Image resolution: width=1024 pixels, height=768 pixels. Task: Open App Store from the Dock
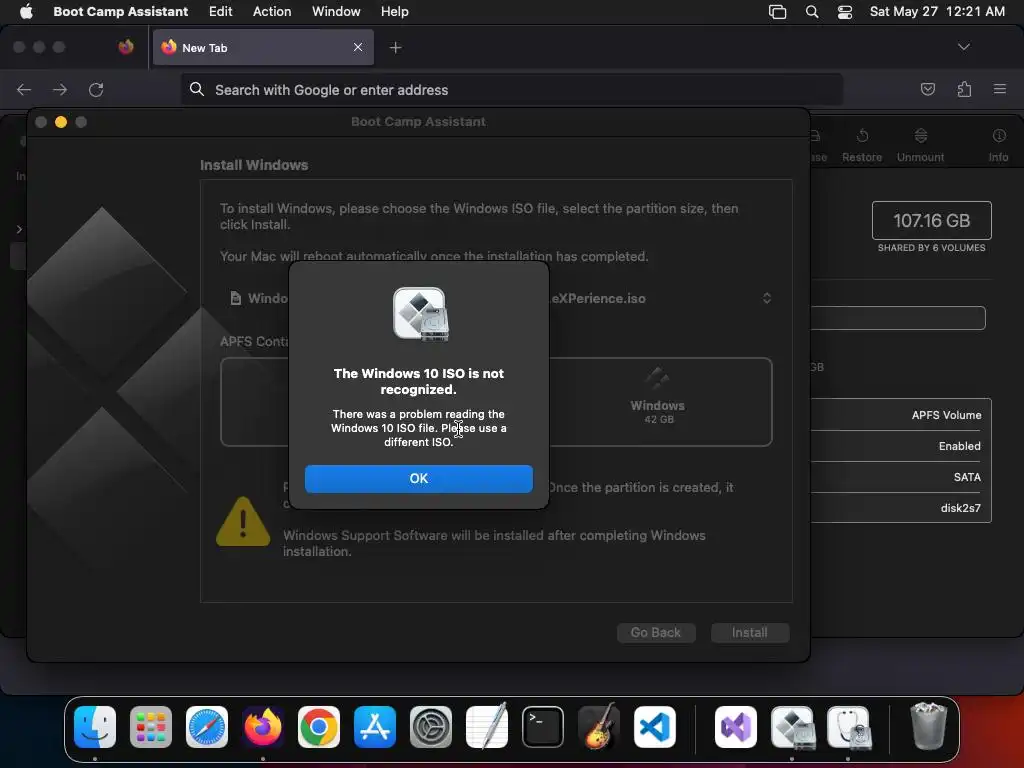pos(375,727)
